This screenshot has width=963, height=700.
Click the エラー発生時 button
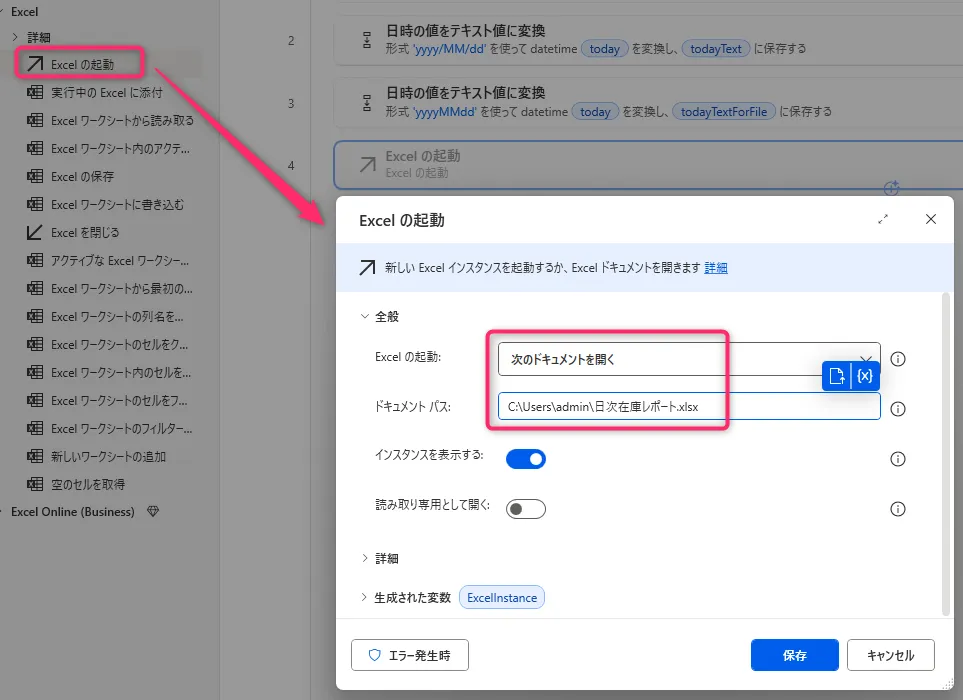410,656
